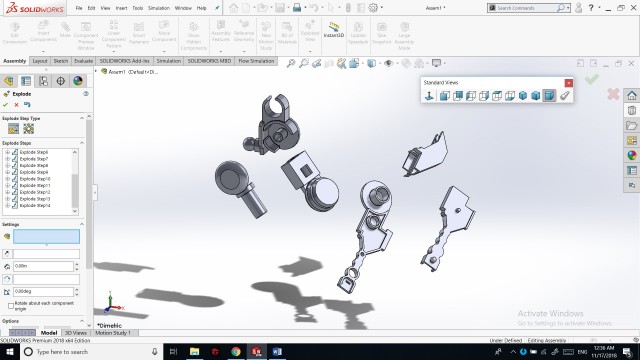
Task: Click the Zoom to Area icon
Action: [304, 63]
